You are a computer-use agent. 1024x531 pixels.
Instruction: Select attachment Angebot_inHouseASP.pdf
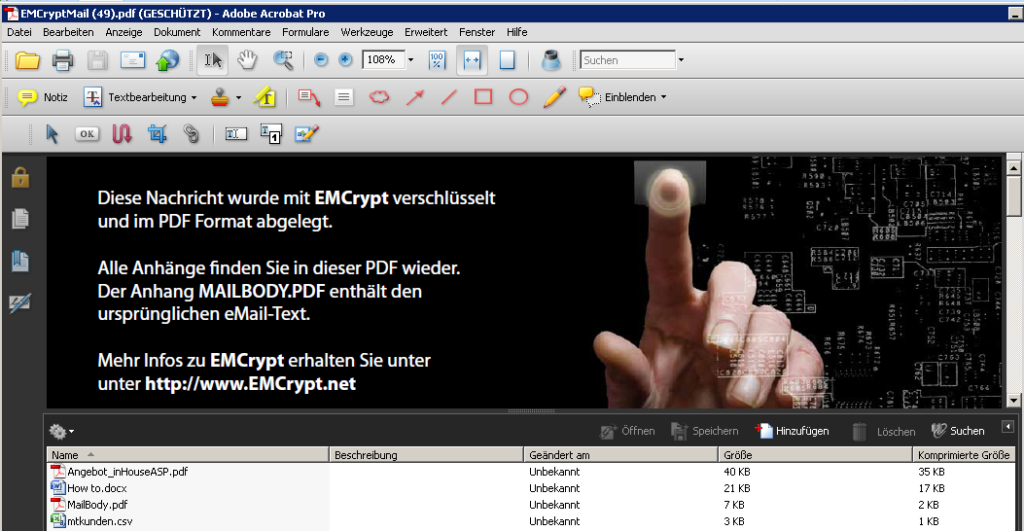point(127,472)
